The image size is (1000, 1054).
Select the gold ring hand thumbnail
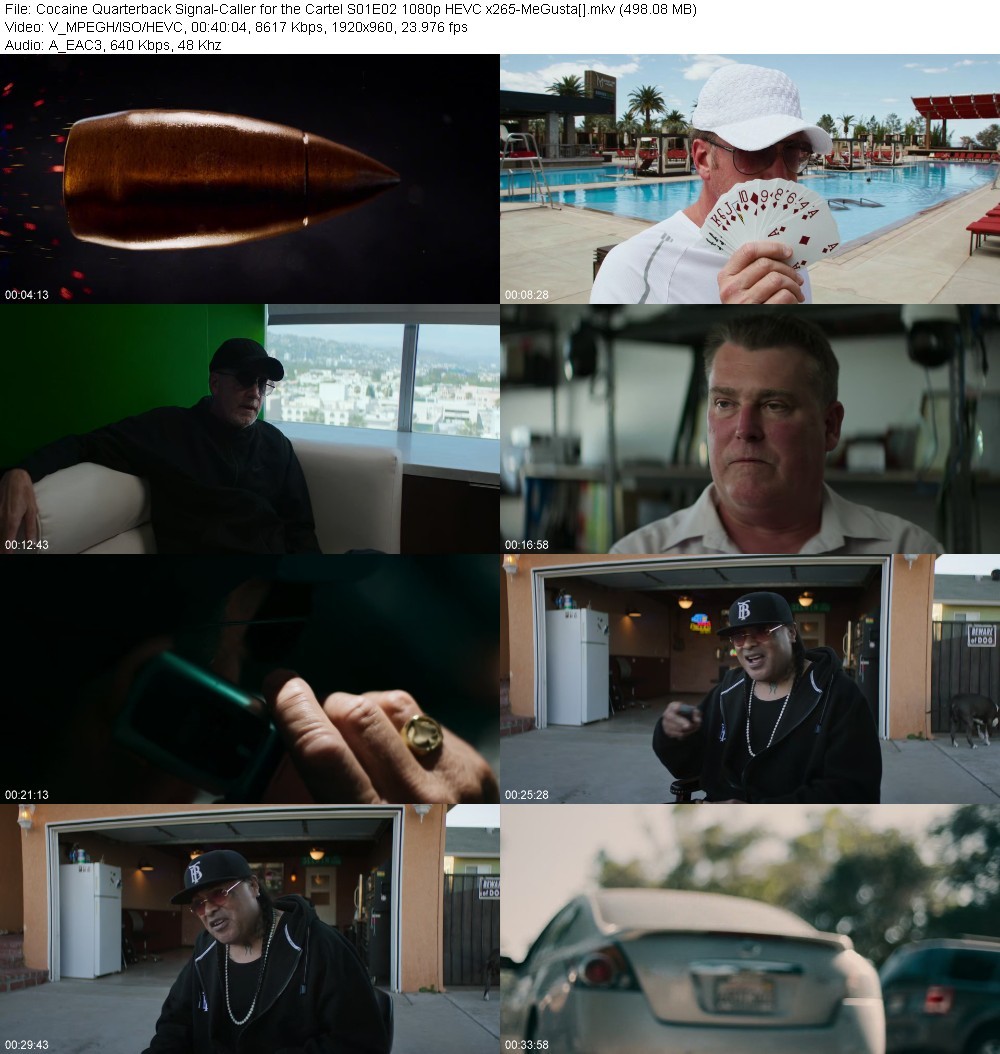[250, 679]
